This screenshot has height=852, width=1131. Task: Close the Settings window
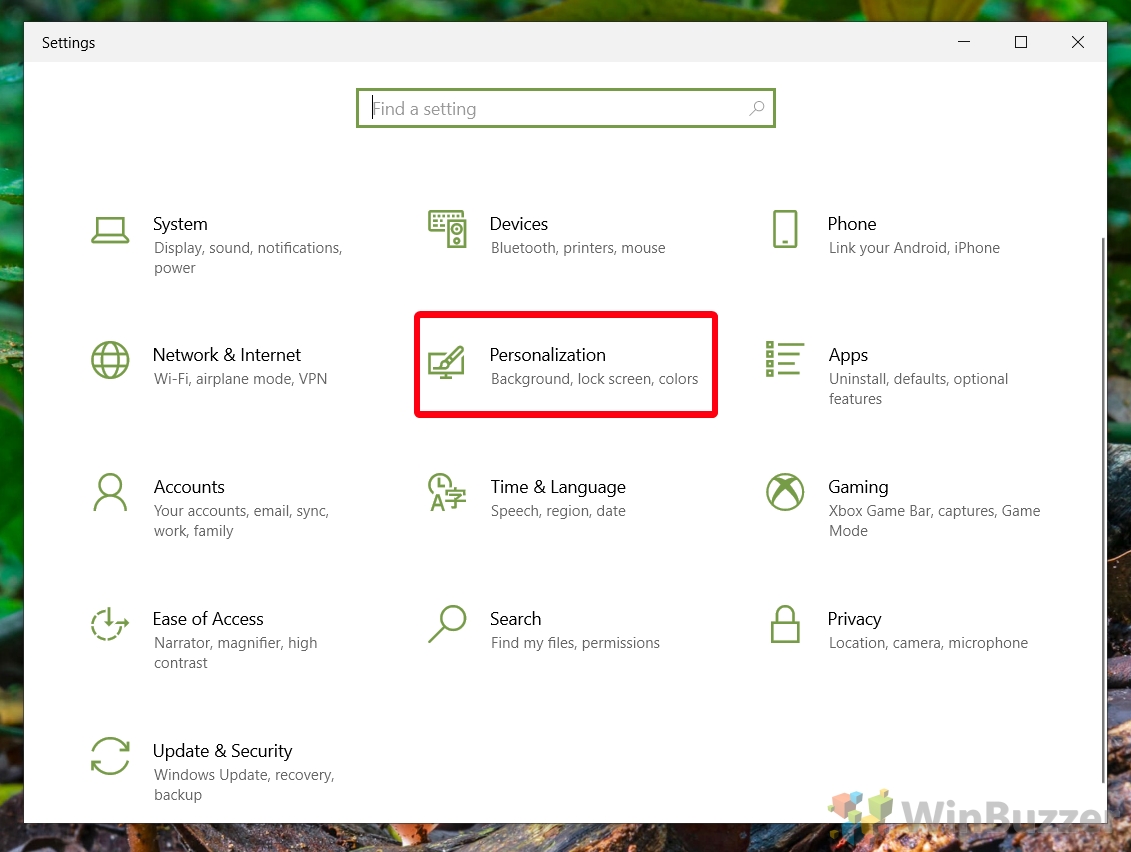tap(1078, 42)
